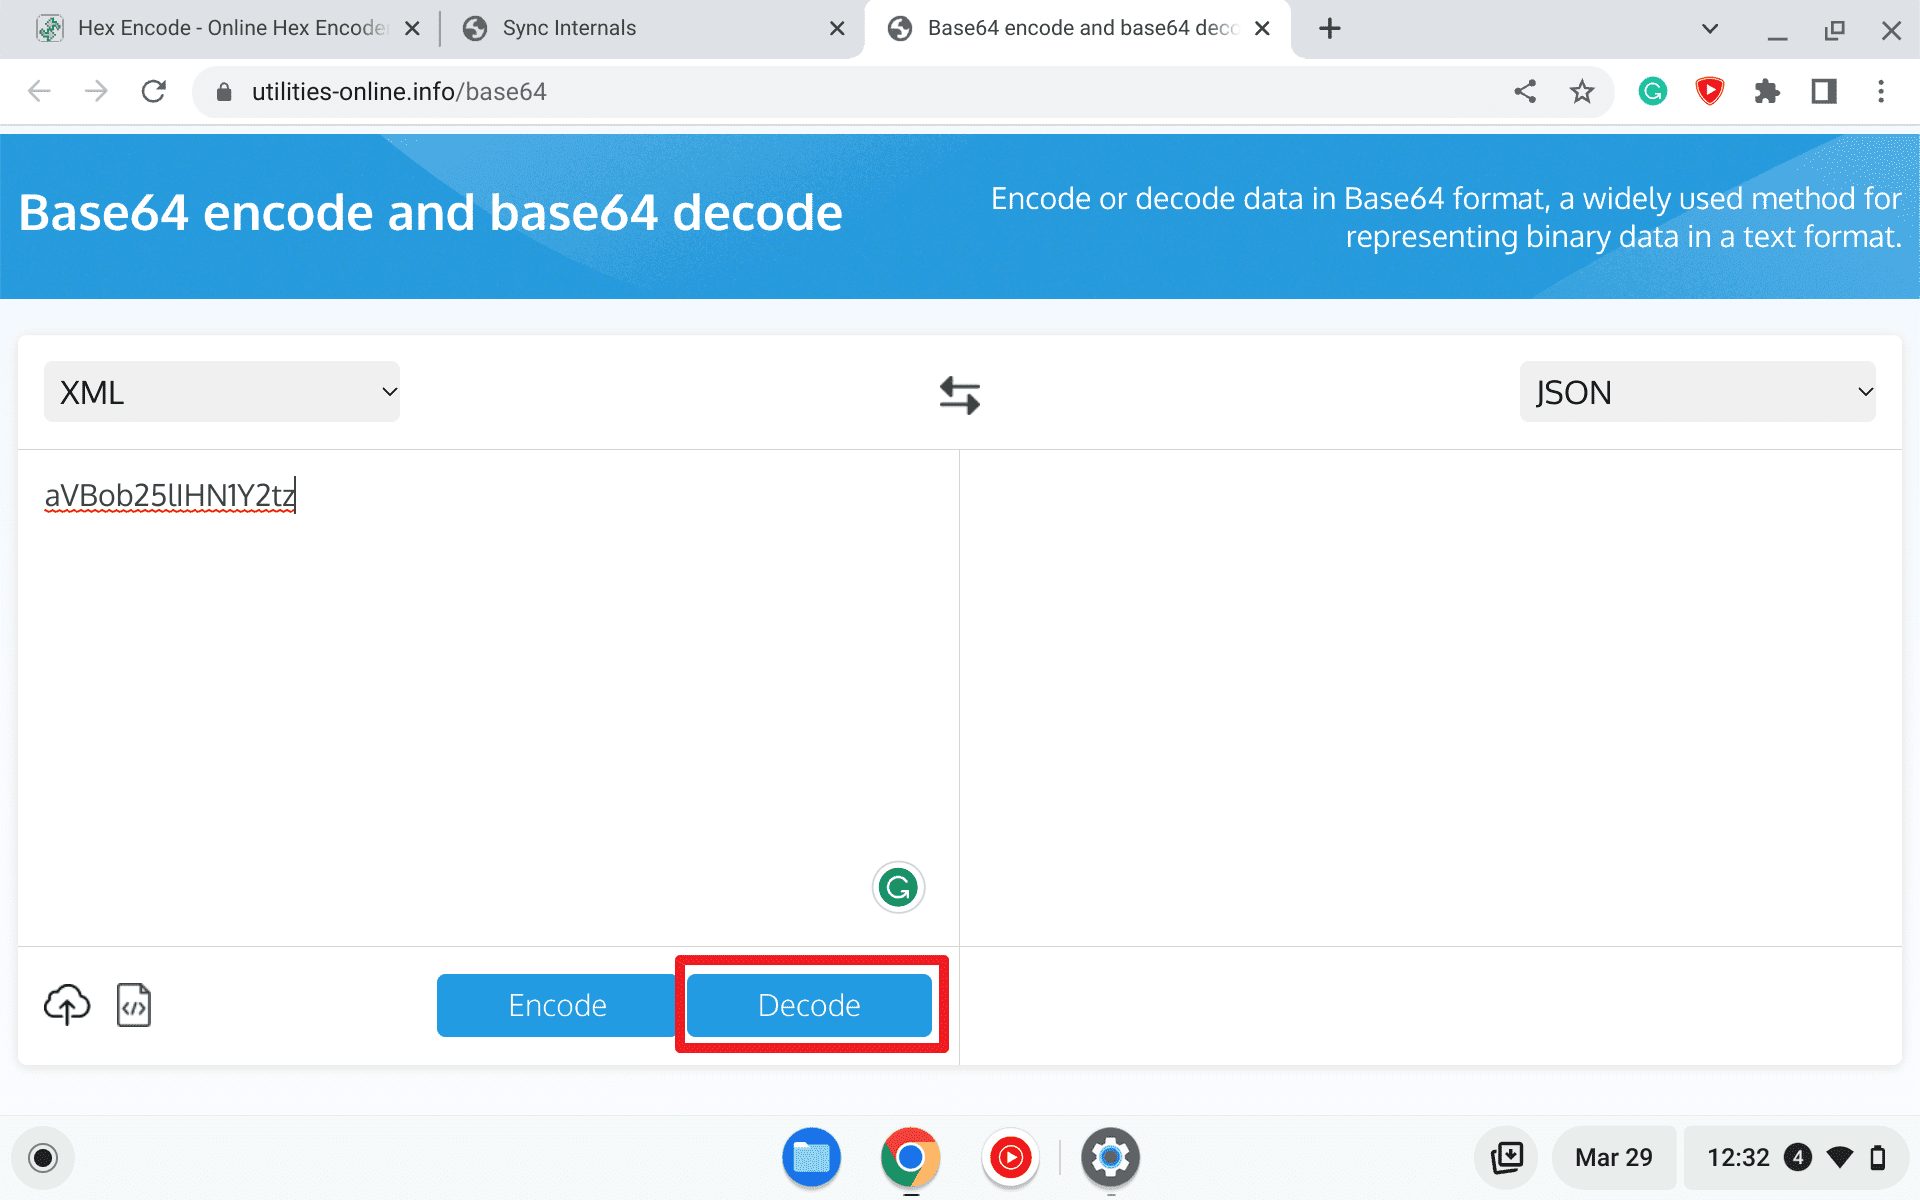The width and height of the screenshot is (1920, 1200).
Task: Go back to previous page
Action: tap(39, 92)
